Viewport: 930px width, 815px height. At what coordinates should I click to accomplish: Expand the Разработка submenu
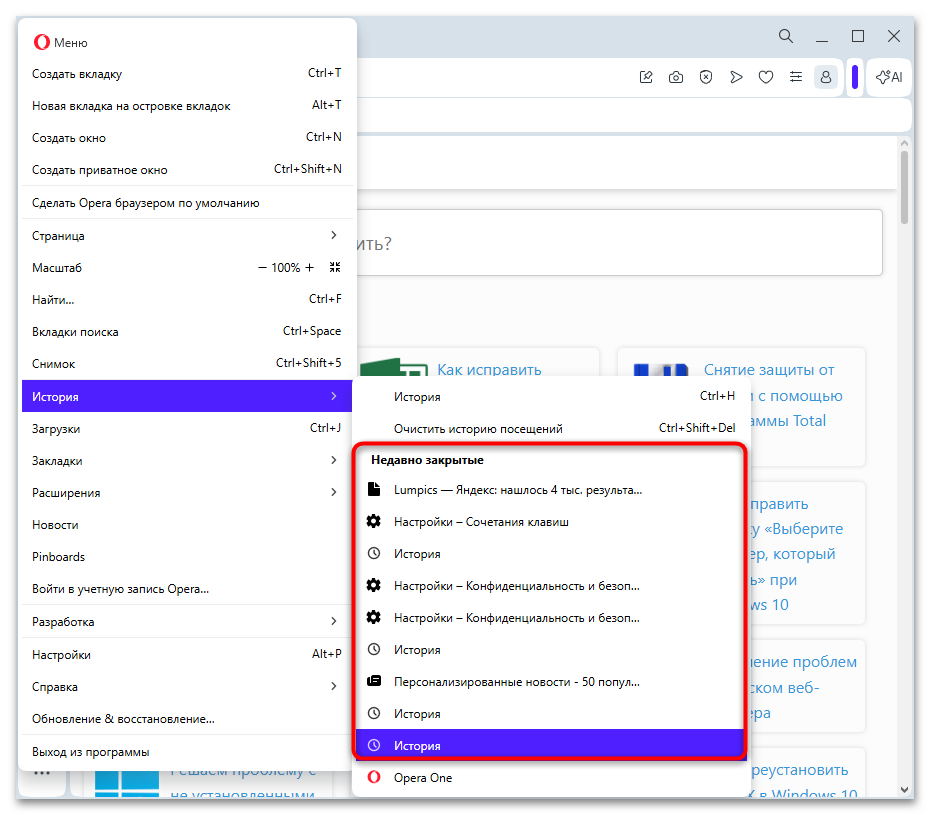[x=187, y=622]
